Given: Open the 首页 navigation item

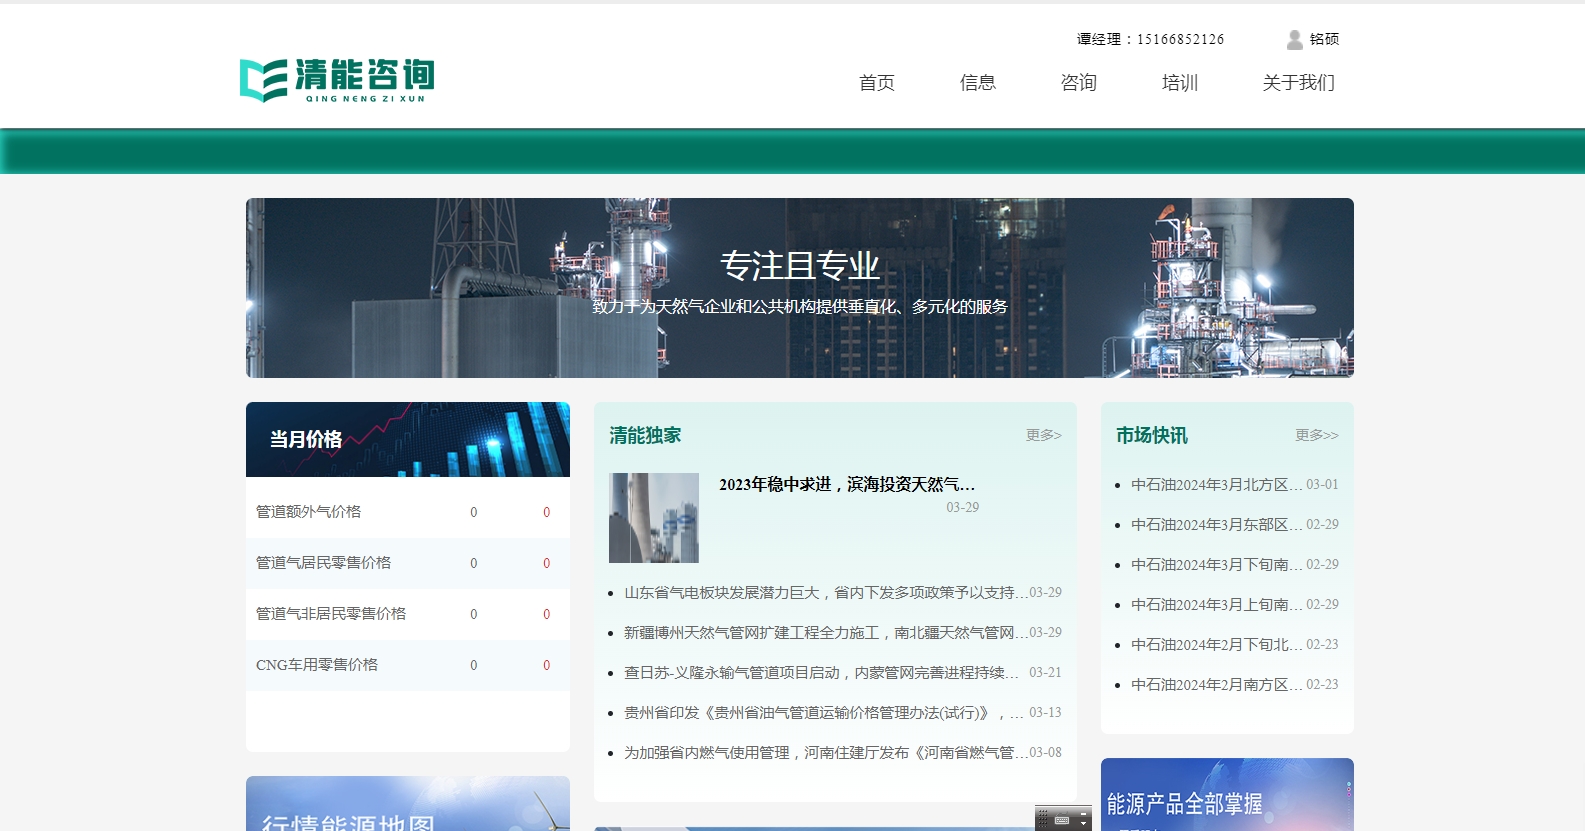Looking at the screenshot, I should click(876, 83).
